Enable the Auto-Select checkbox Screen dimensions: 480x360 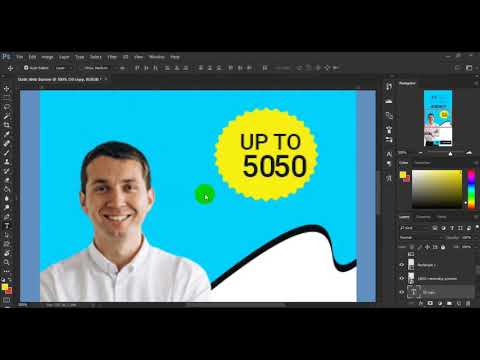tap(26, 68)
